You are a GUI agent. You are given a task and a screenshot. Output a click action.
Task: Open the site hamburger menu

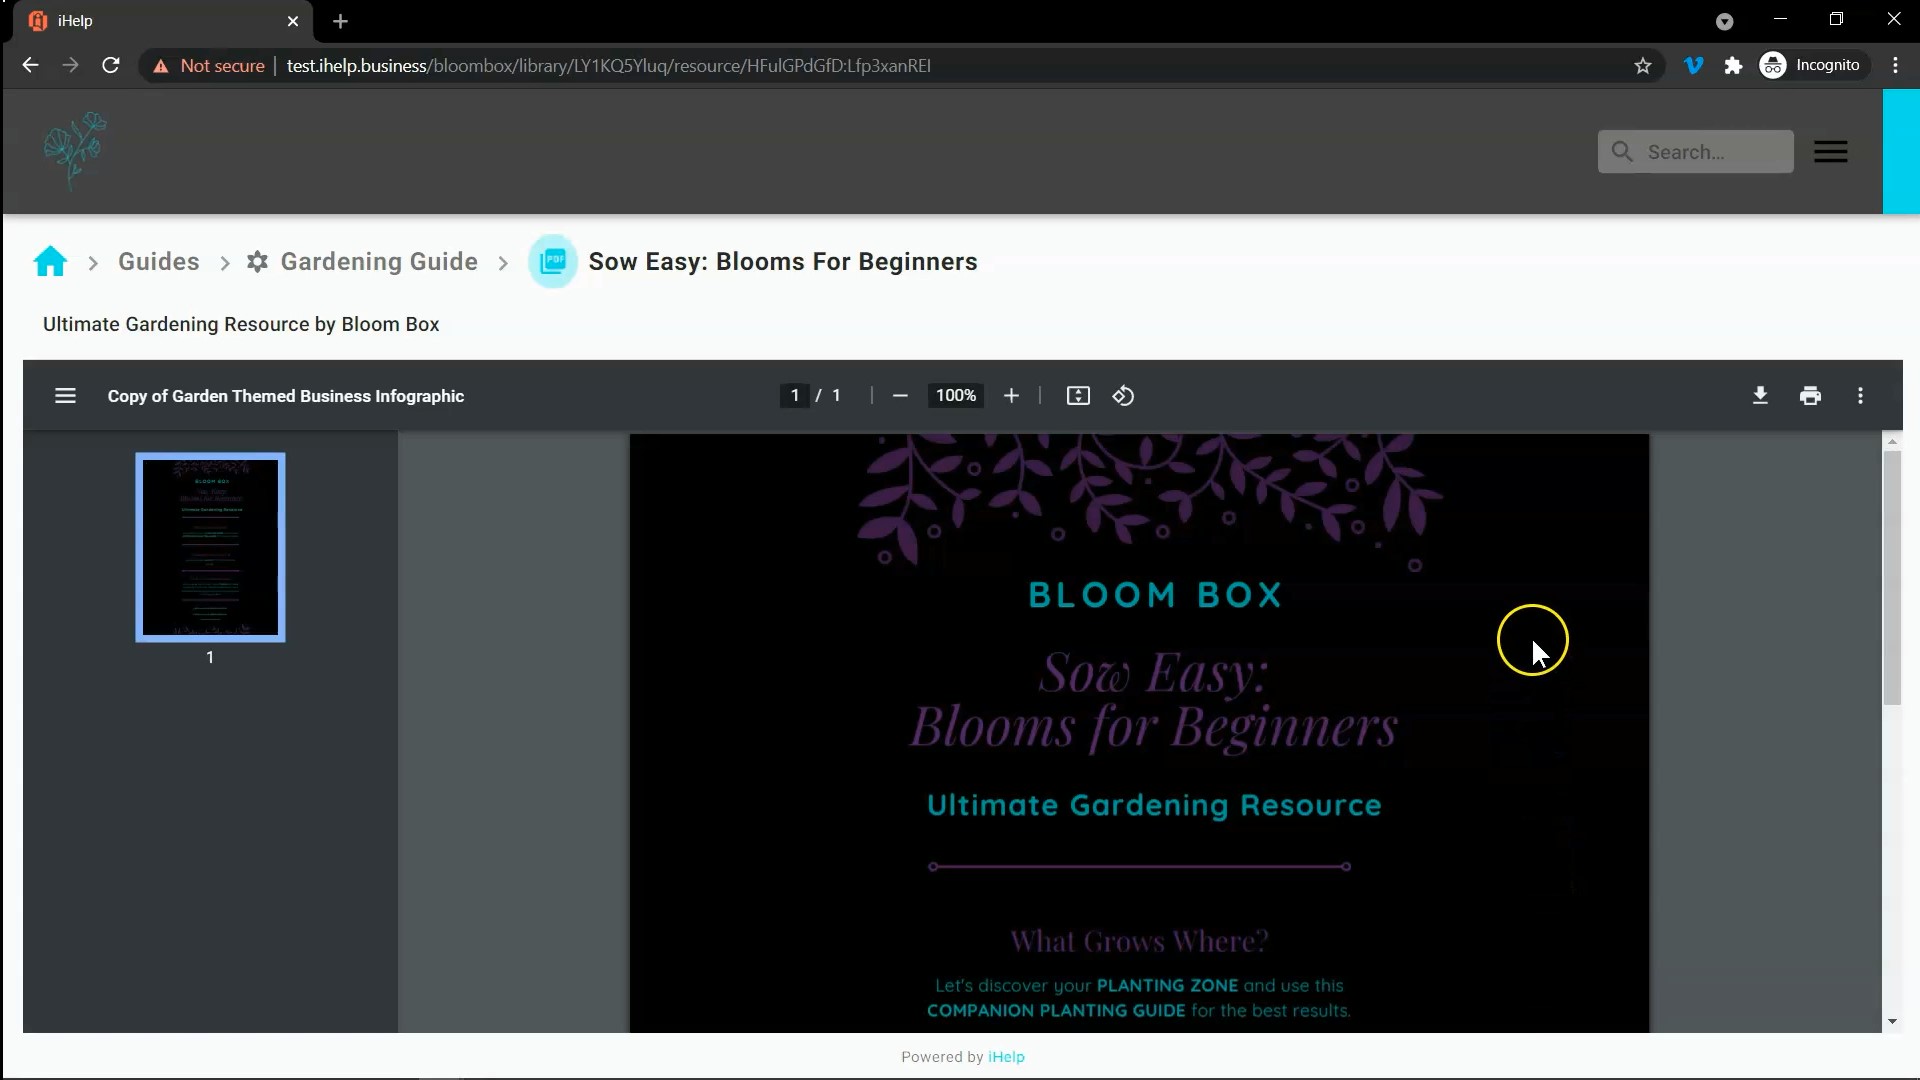coord(1830,152)
